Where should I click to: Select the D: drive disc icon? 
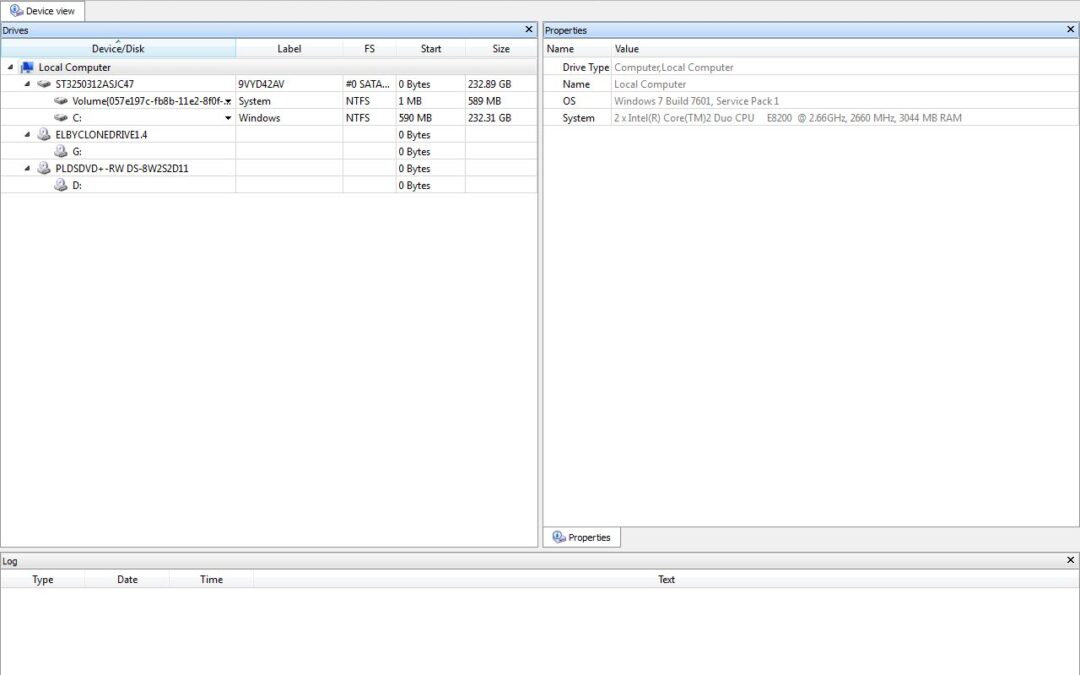[61, 186]
